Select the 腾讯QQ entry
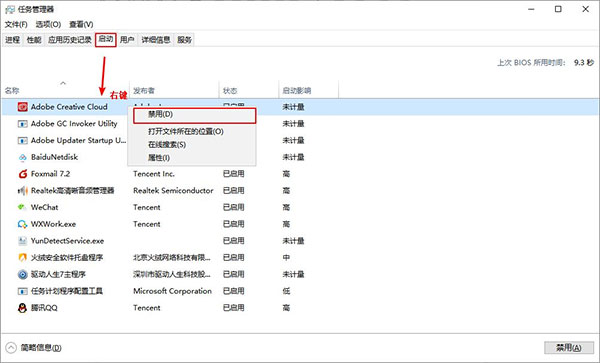This screenshot has height=363, width=600. (44, 308)
